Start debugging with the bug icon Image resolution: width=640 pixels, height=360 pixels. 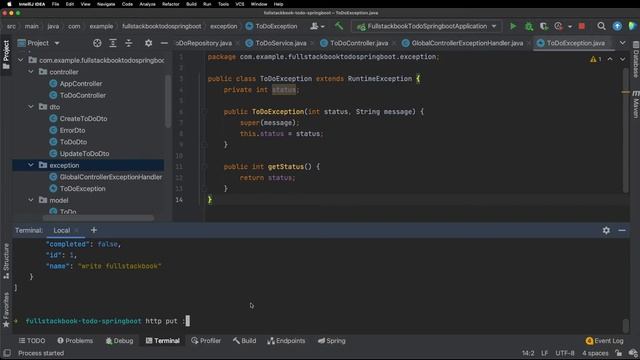coord(529,26)
